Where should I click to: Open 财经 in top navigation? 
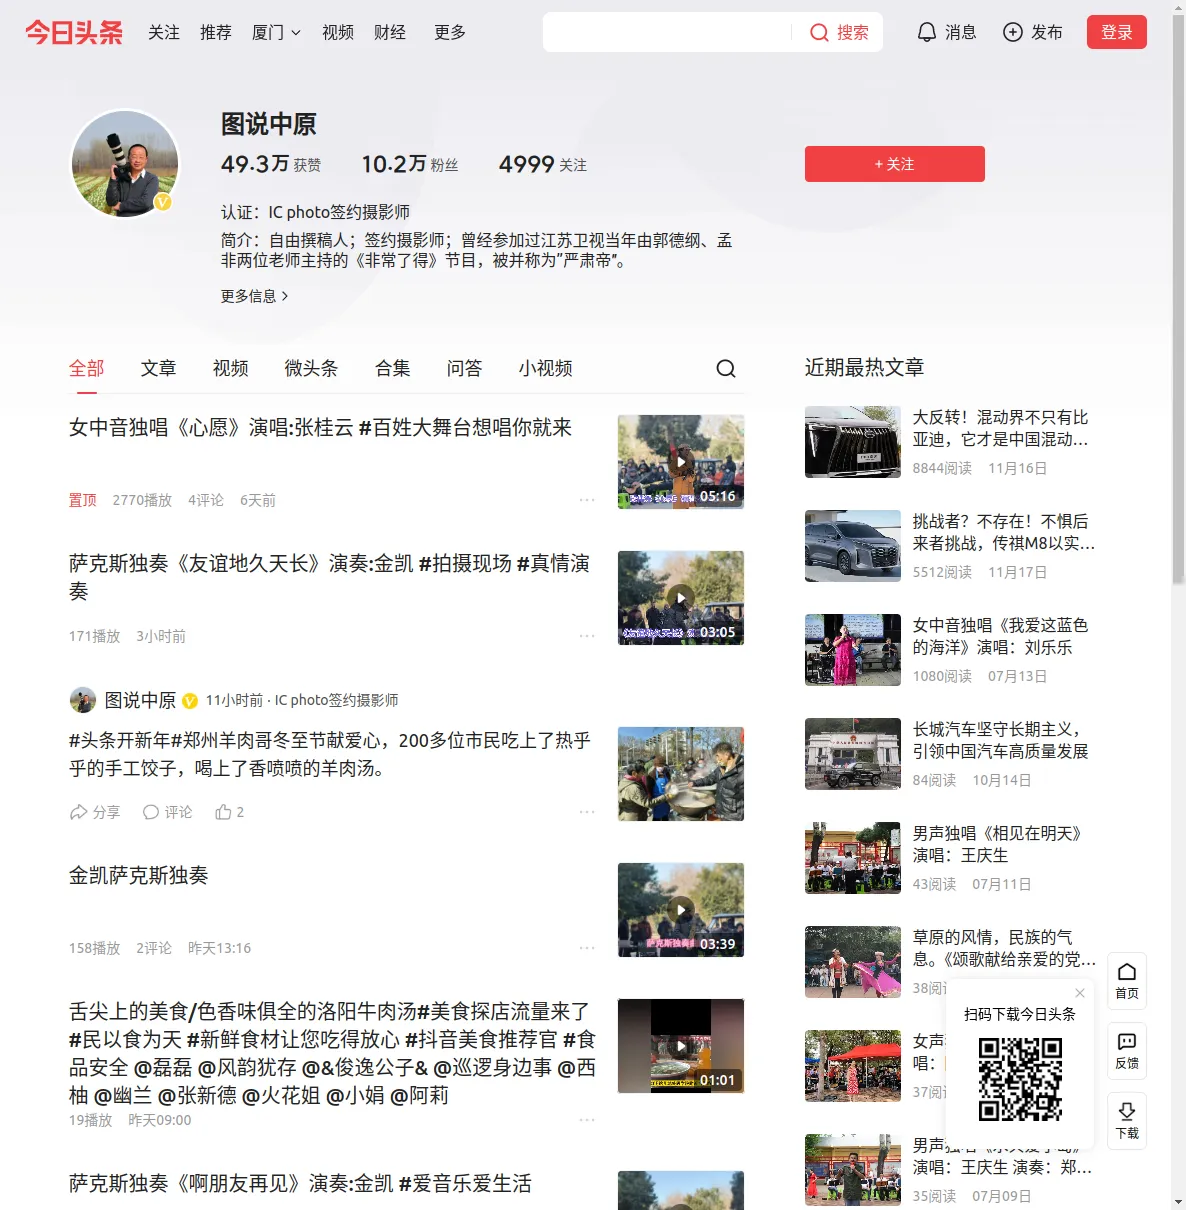[390, 32]
